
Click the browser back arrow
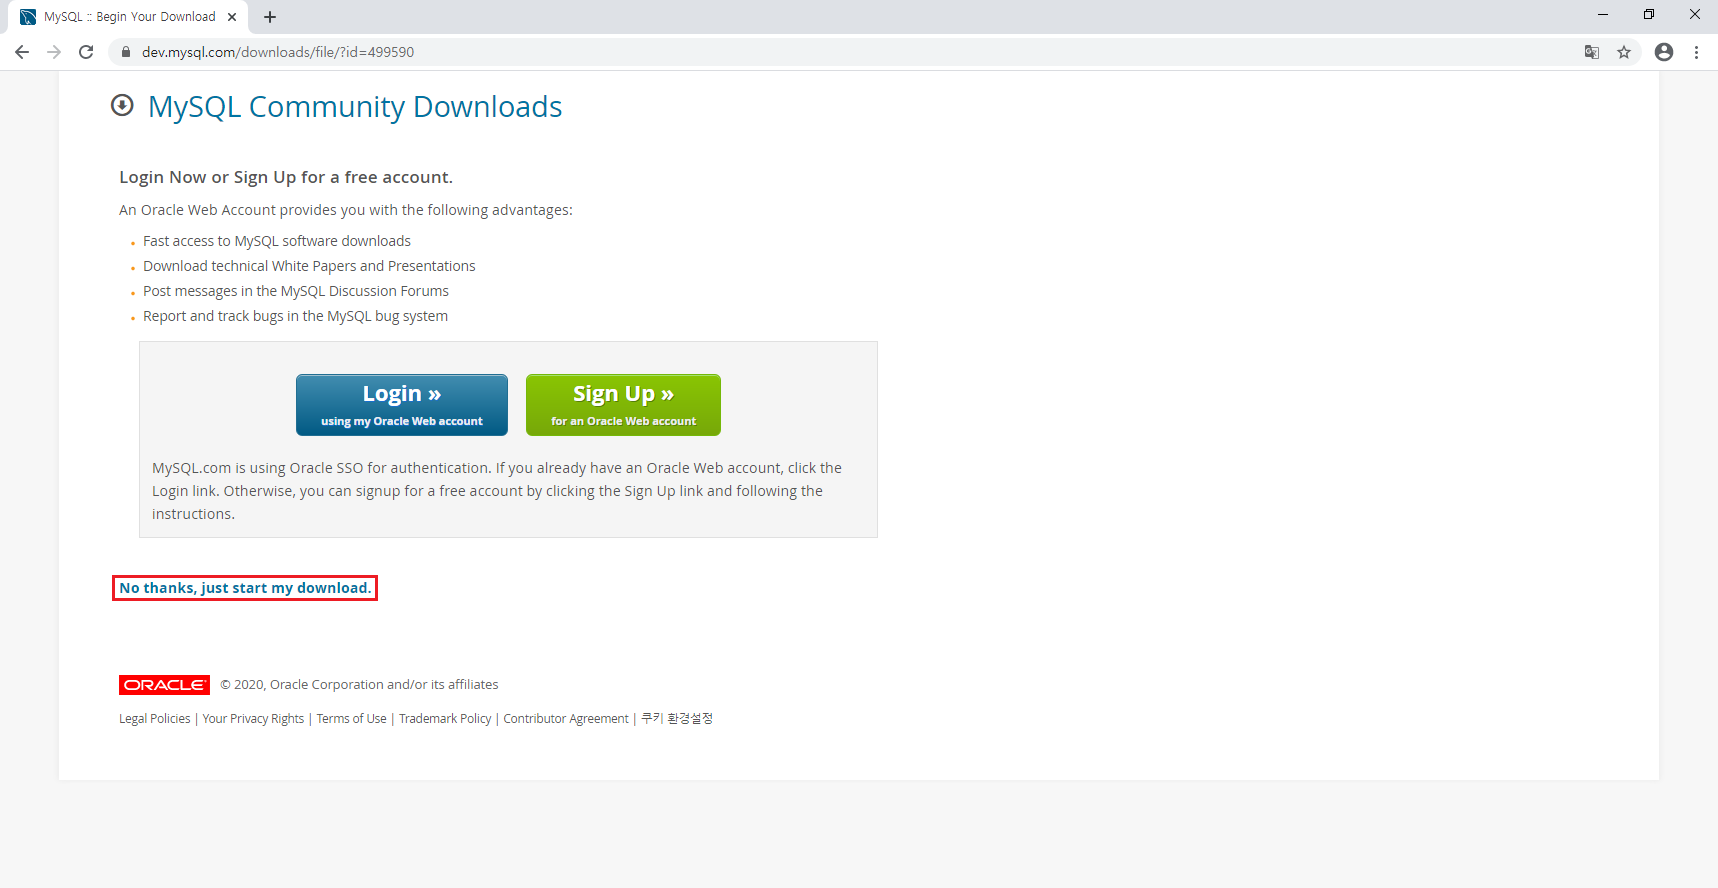pyautogui.click(x=22, y=52)
